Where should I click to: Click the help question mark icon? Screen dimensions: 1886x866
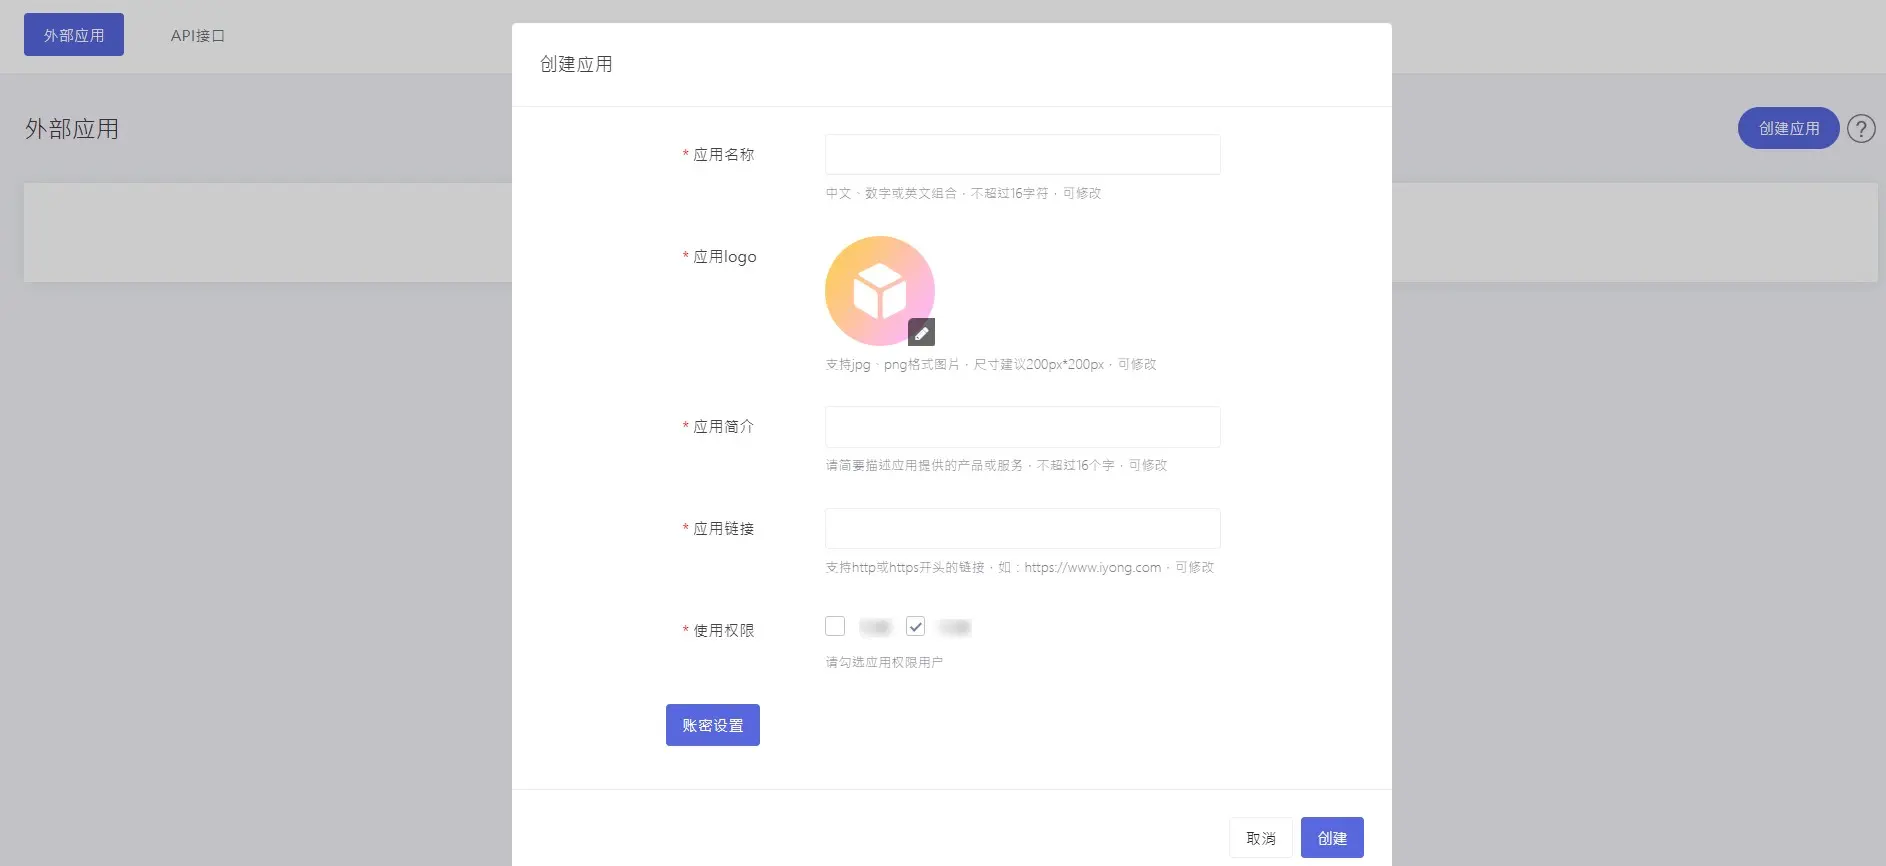[x=1860, y=129]
